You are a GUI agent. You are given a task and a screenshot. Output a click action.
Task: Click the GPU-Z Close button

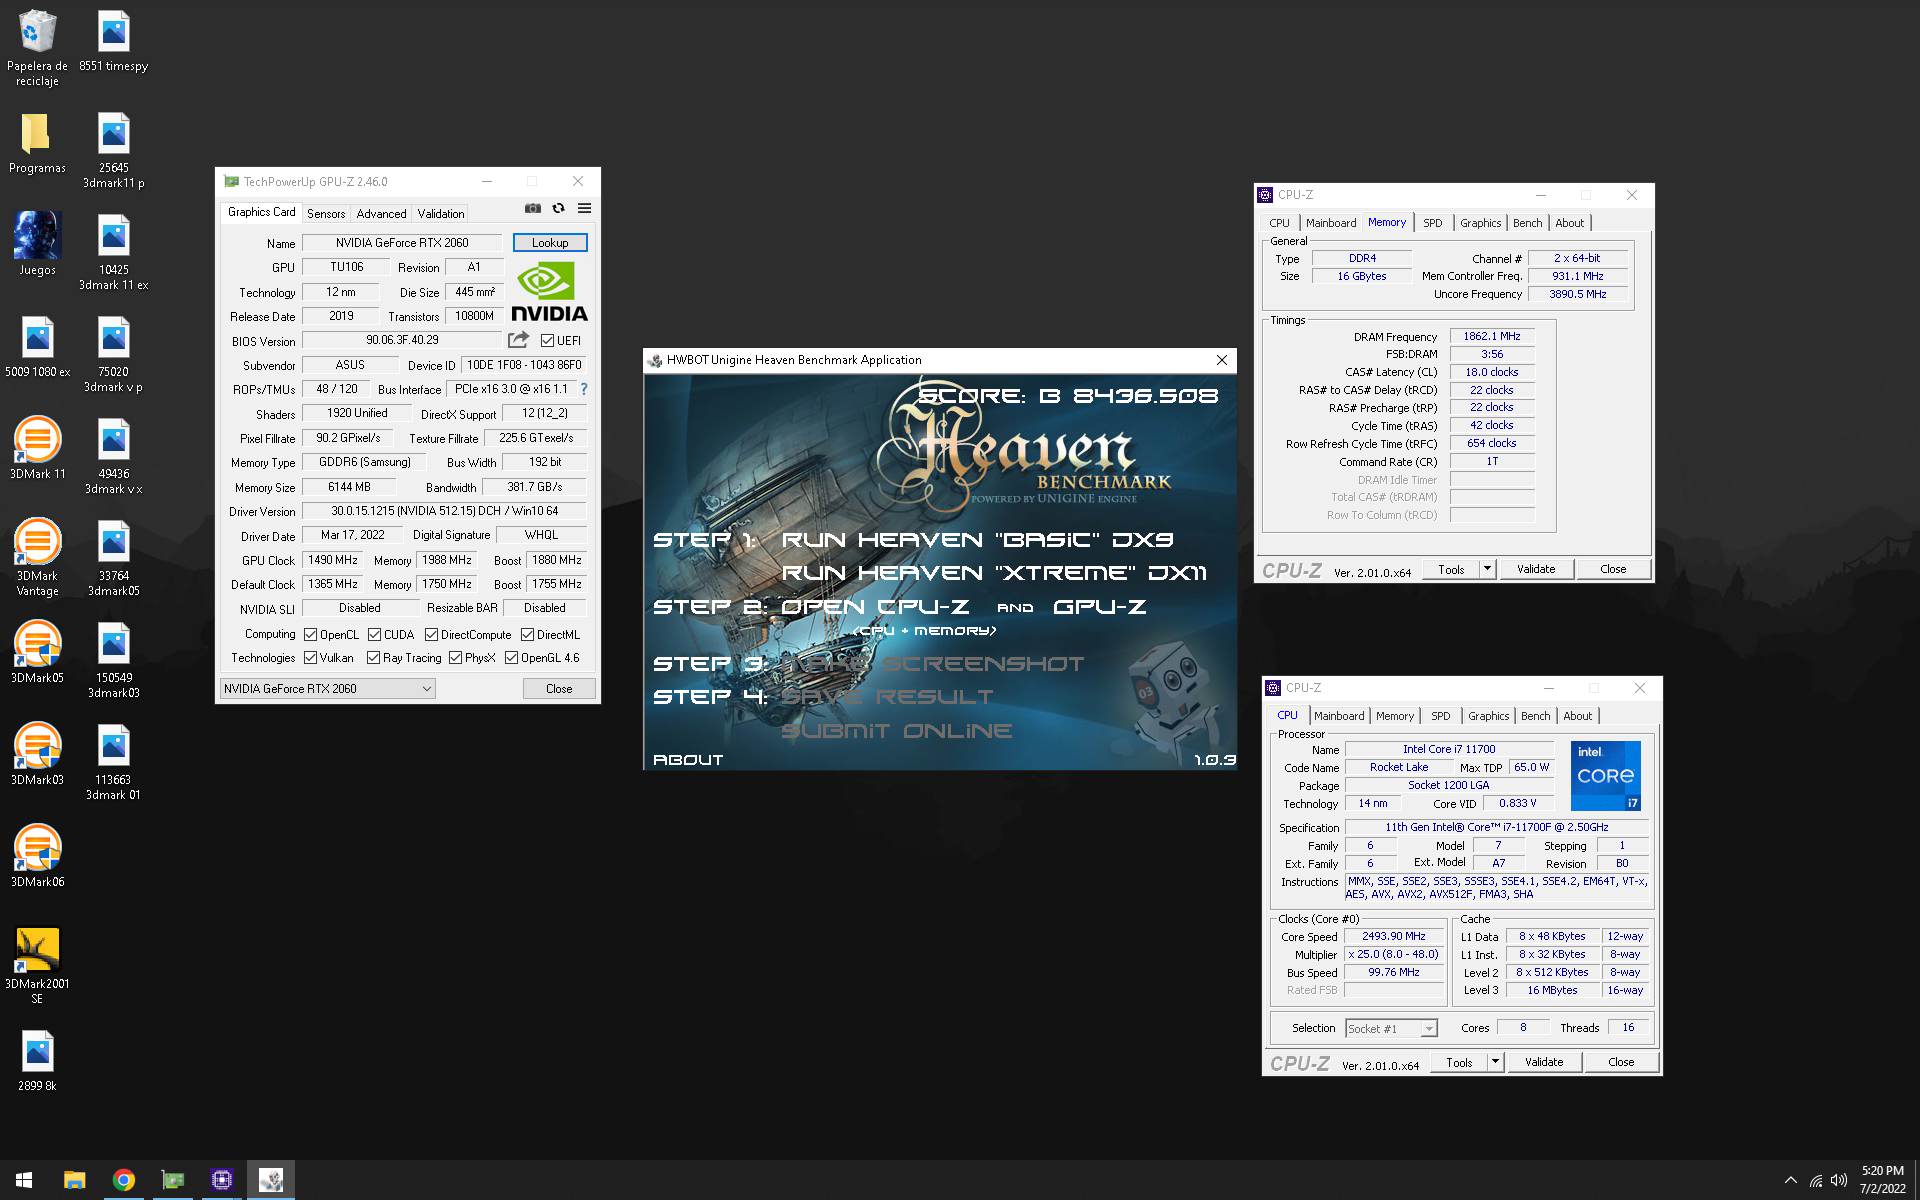click(559, 688)
